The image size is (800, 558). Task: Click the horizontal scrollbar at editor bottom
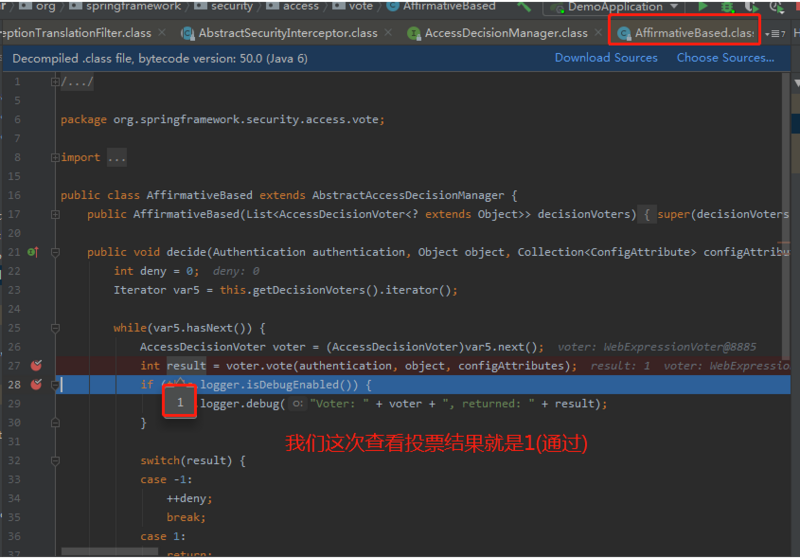point(110,552)
